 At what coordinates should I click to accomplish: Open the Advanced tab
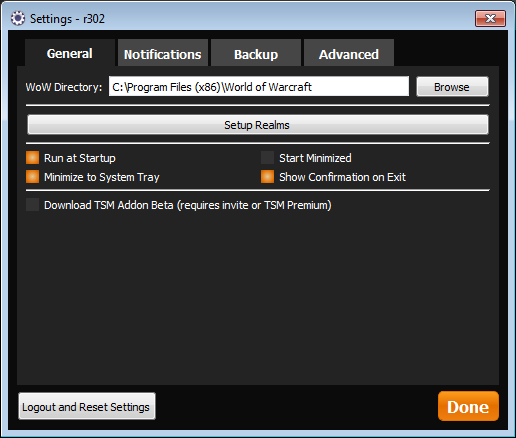tap(349, 54)
